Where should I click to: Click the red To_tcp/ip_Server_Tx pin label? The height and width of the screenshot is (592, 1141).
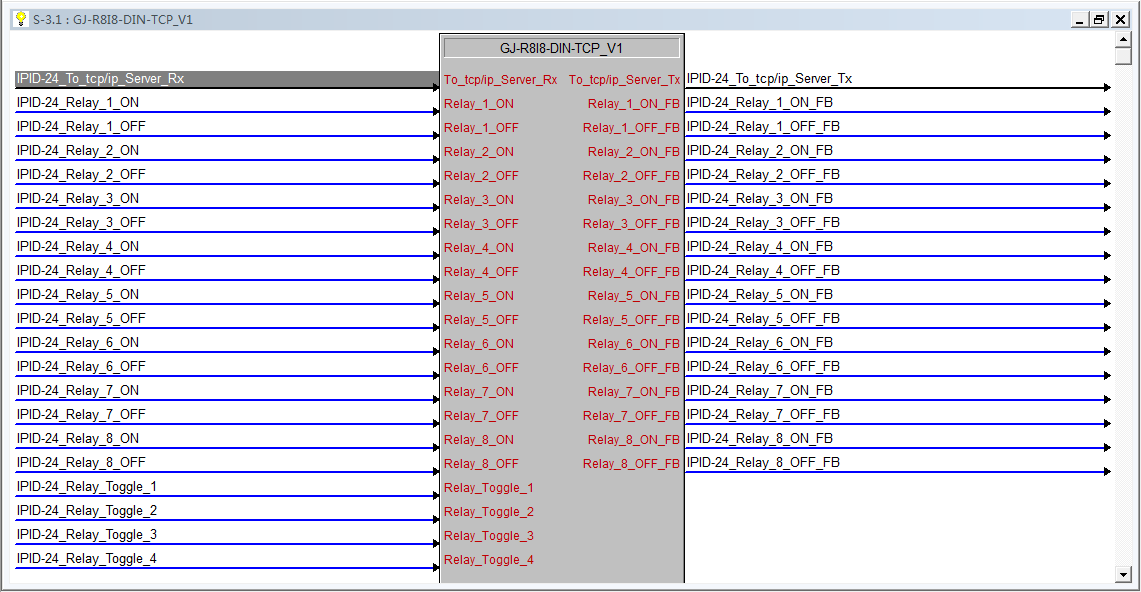coord(624,80)
